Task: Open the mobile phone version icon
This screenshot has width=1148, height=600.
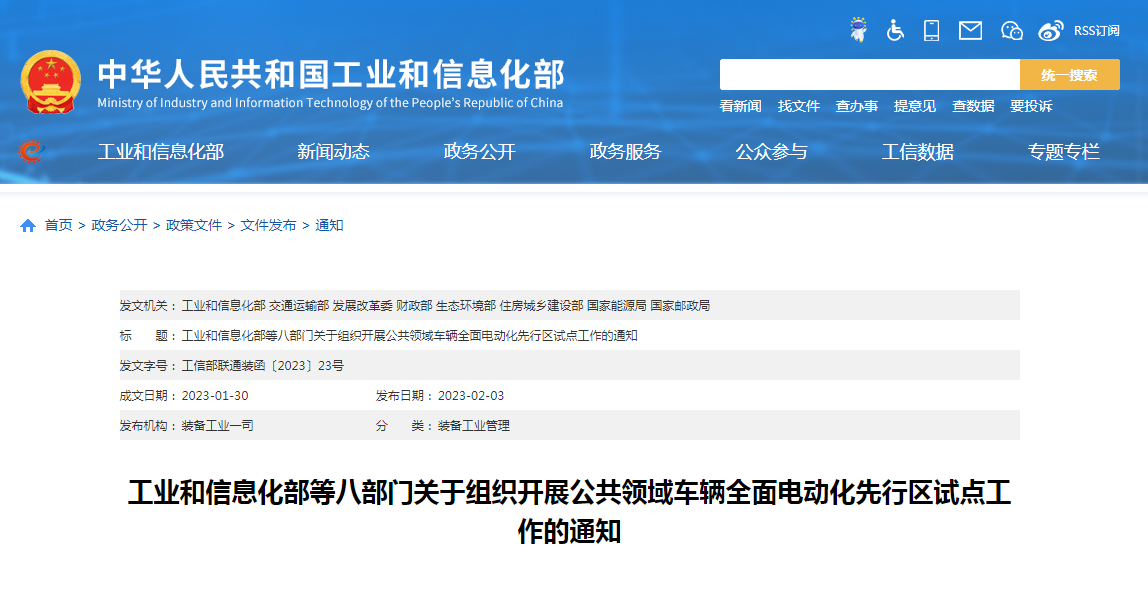Action: pos(931,31)
